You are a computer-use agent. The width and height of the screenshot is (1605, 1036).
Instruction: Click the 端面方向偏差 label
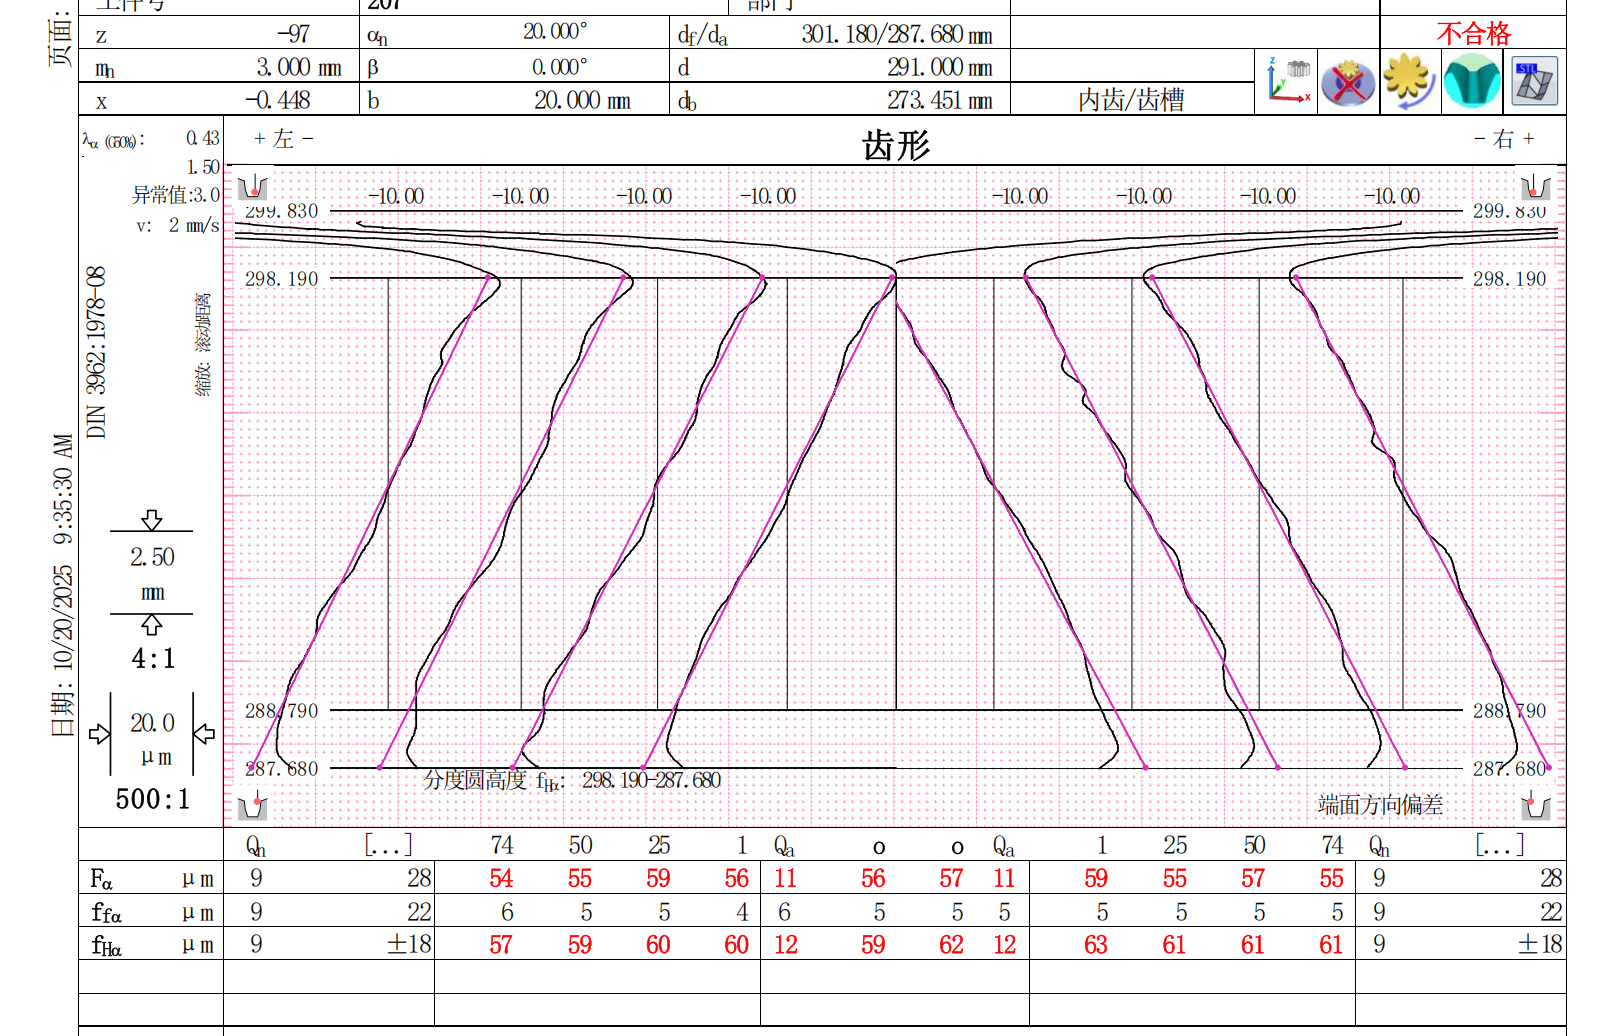point(1380,805)
